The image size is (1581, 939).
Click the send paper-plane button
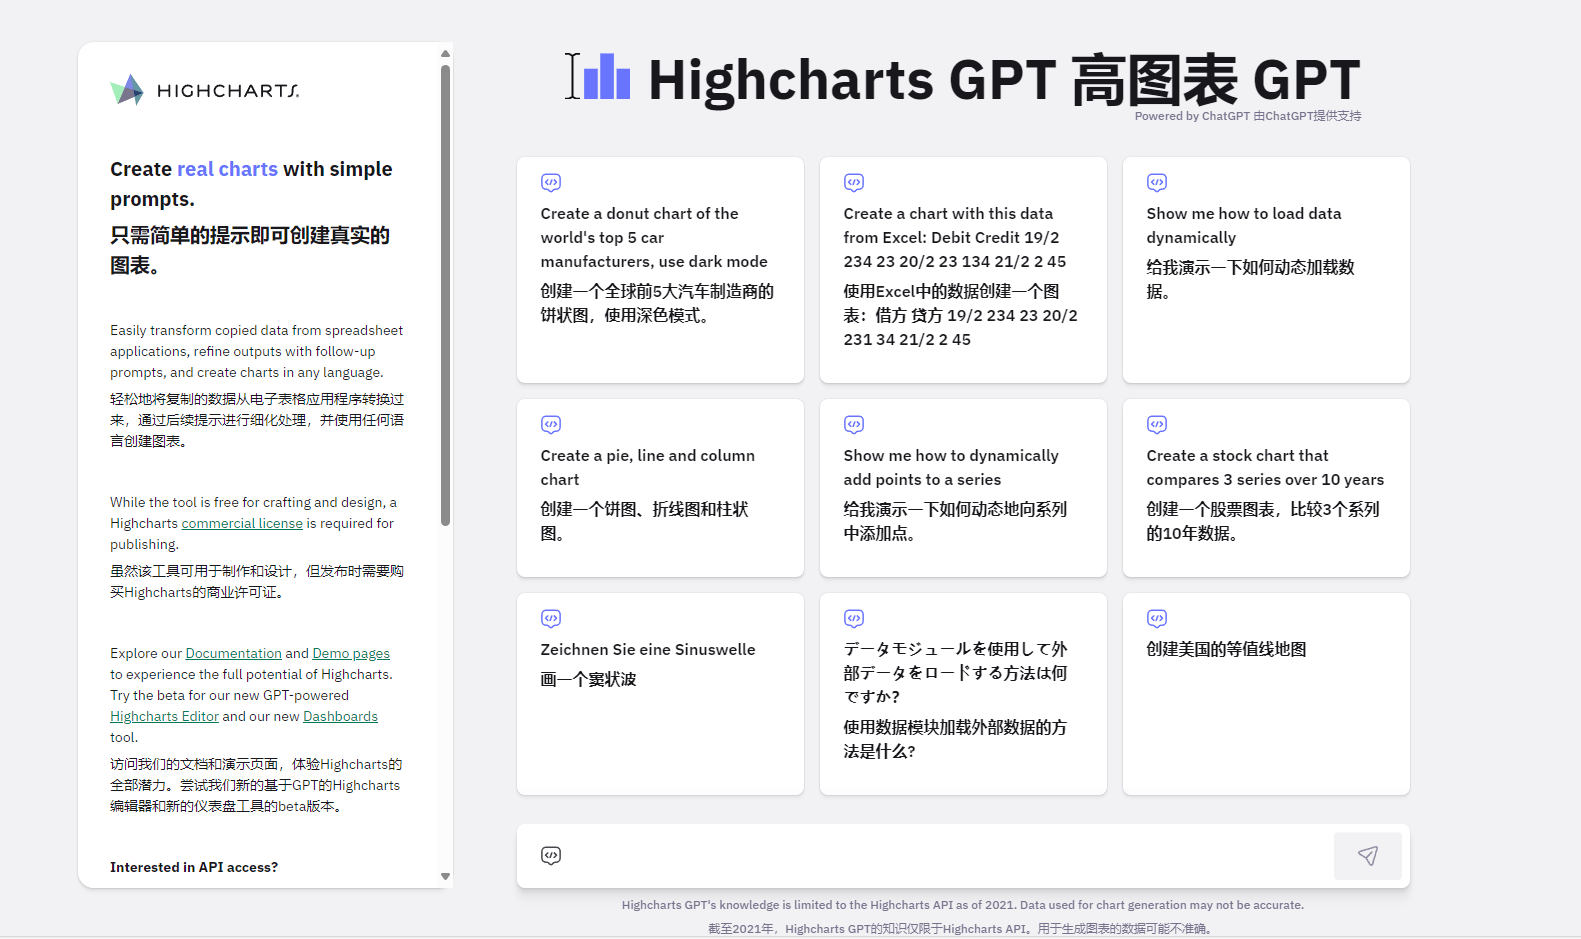pyautogui.click(x=1368, y=855)
